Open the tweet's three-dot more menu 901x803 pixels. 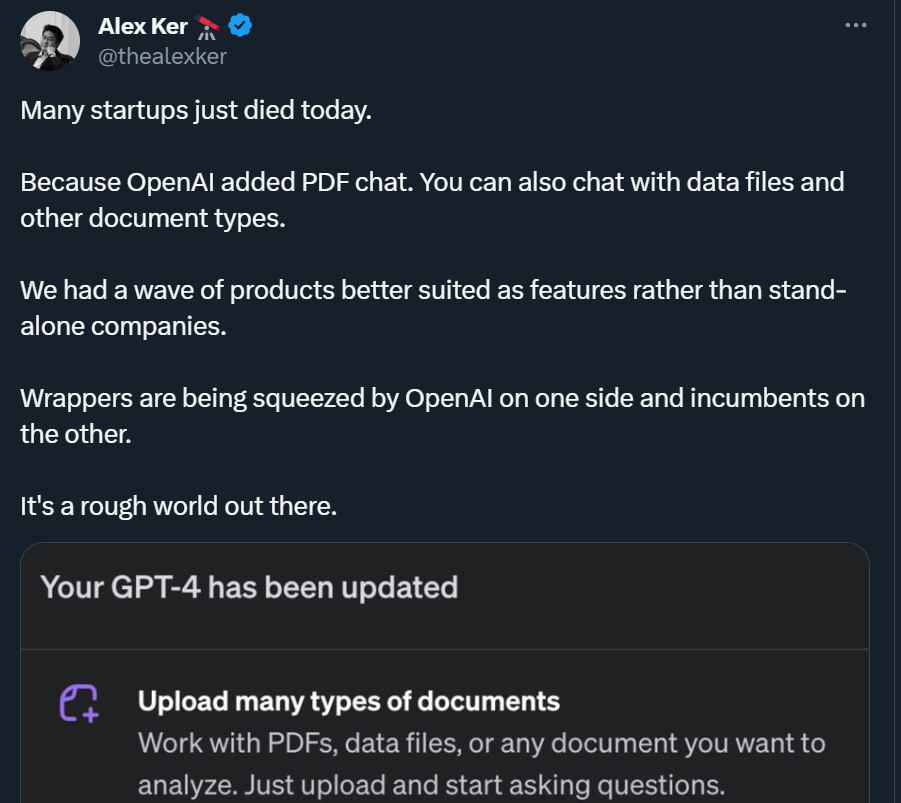[855, 26]
